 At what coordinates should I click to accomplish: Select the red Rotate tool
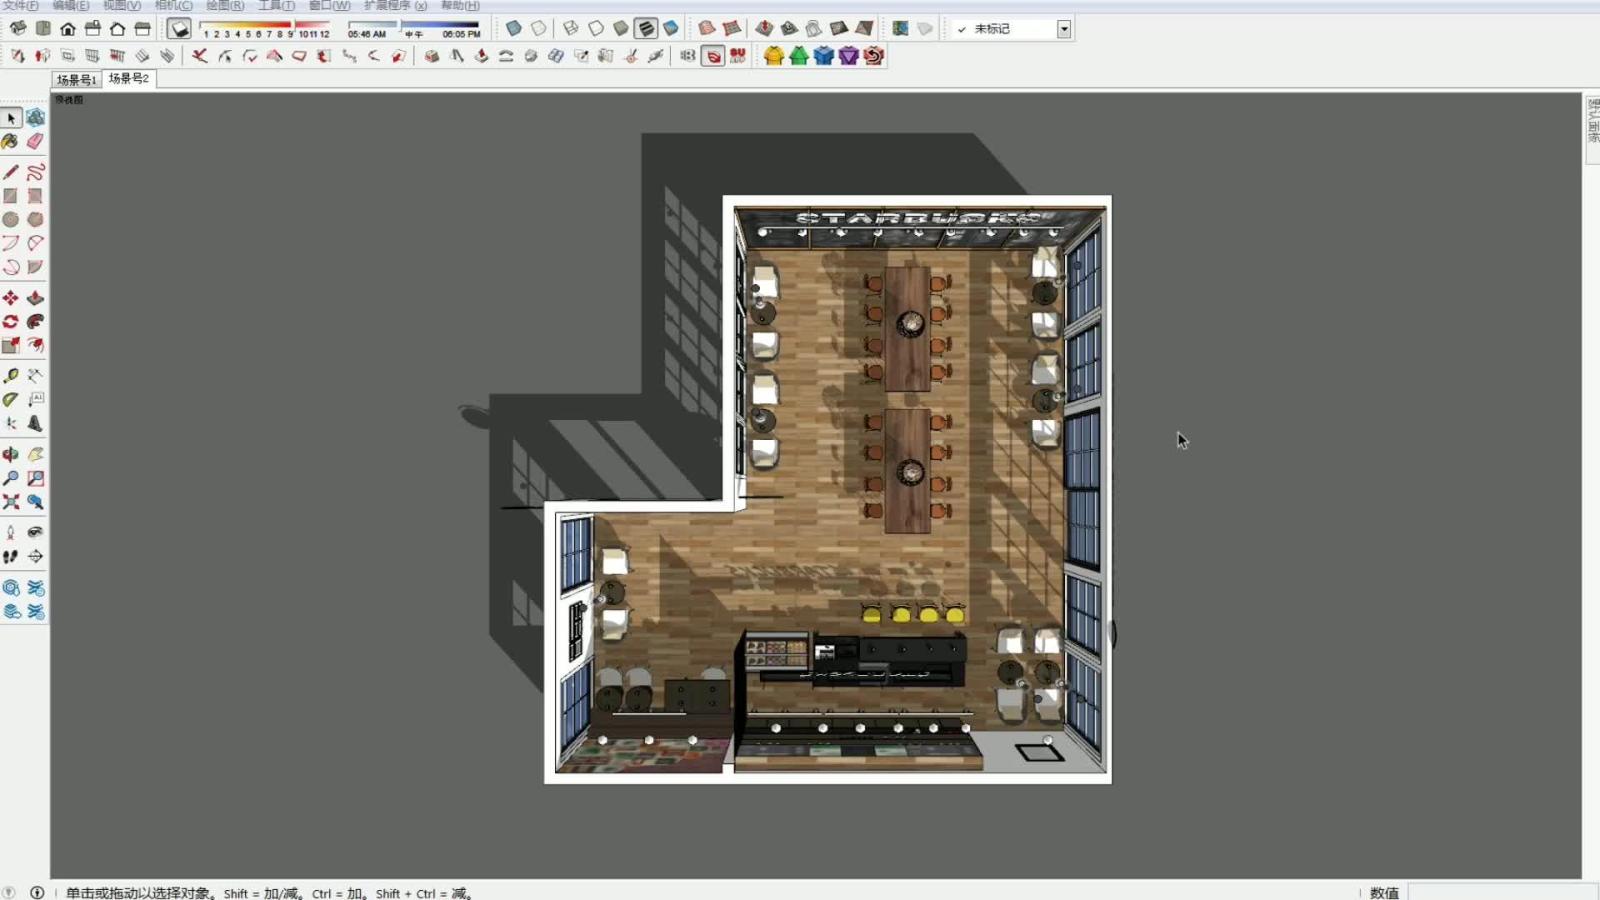pos(11,322)
